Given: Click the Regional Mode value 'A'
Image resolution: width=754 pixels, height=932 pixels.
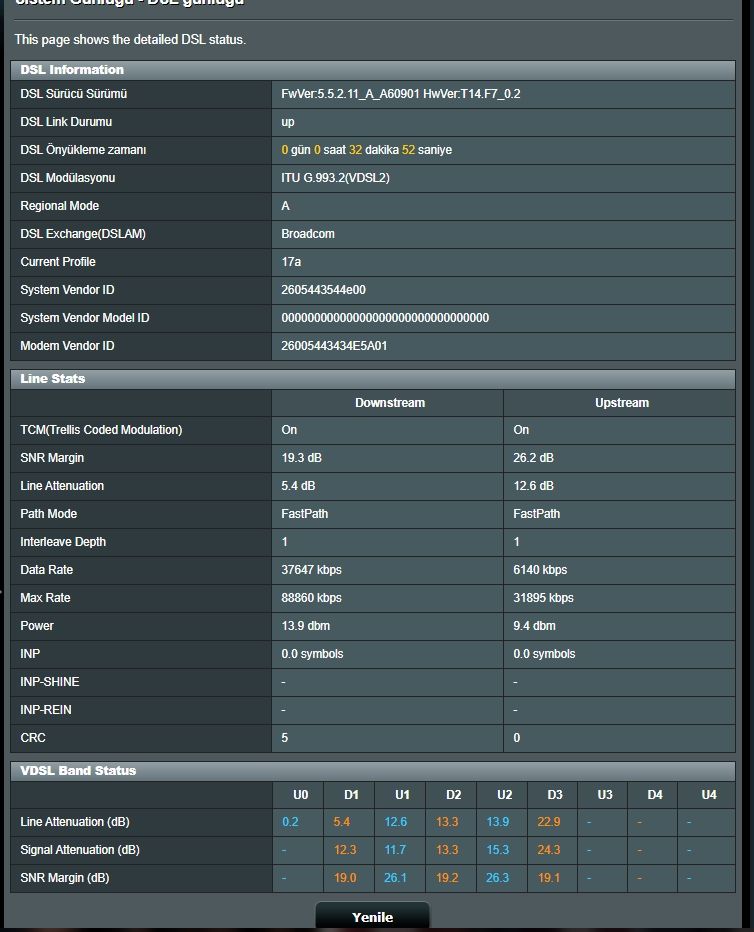Looking at the screenshot, I should coord(285,206).
